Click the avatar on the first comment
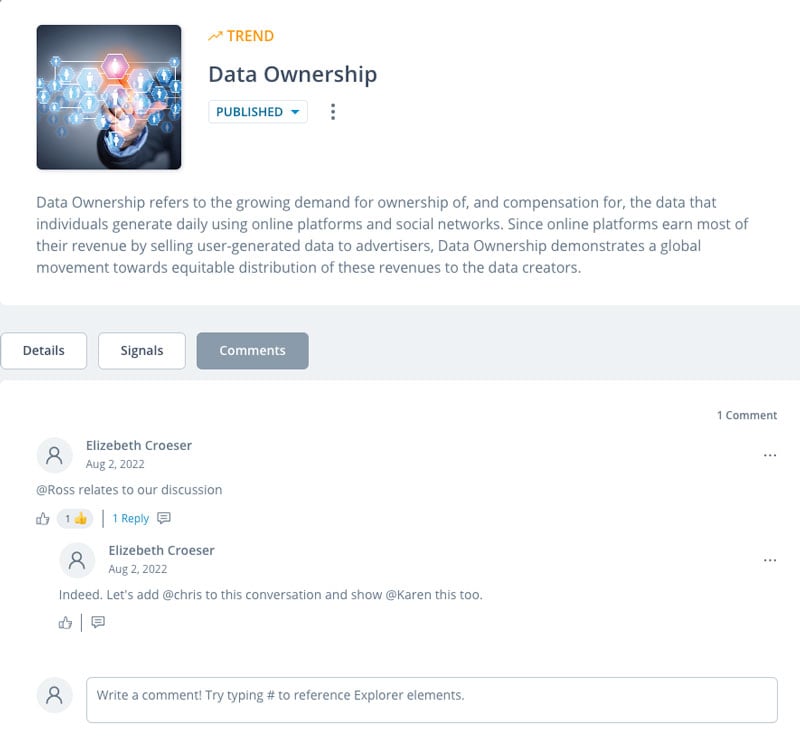 coord(54,455)
